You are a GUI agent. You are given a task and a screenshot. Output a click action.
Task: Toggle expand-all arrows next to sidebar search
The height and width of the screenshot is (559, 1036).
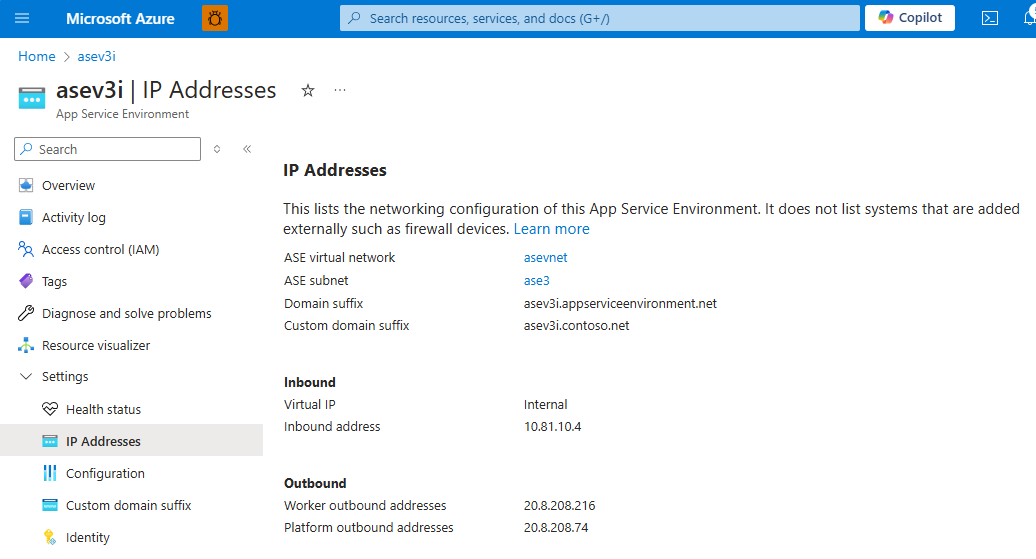[217, 149]
